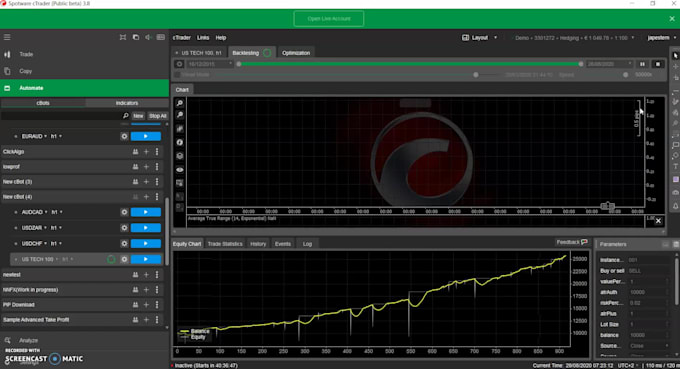The image size is (680, 369).
Task: Open the Optimization tab
Action: coord(296,53)
